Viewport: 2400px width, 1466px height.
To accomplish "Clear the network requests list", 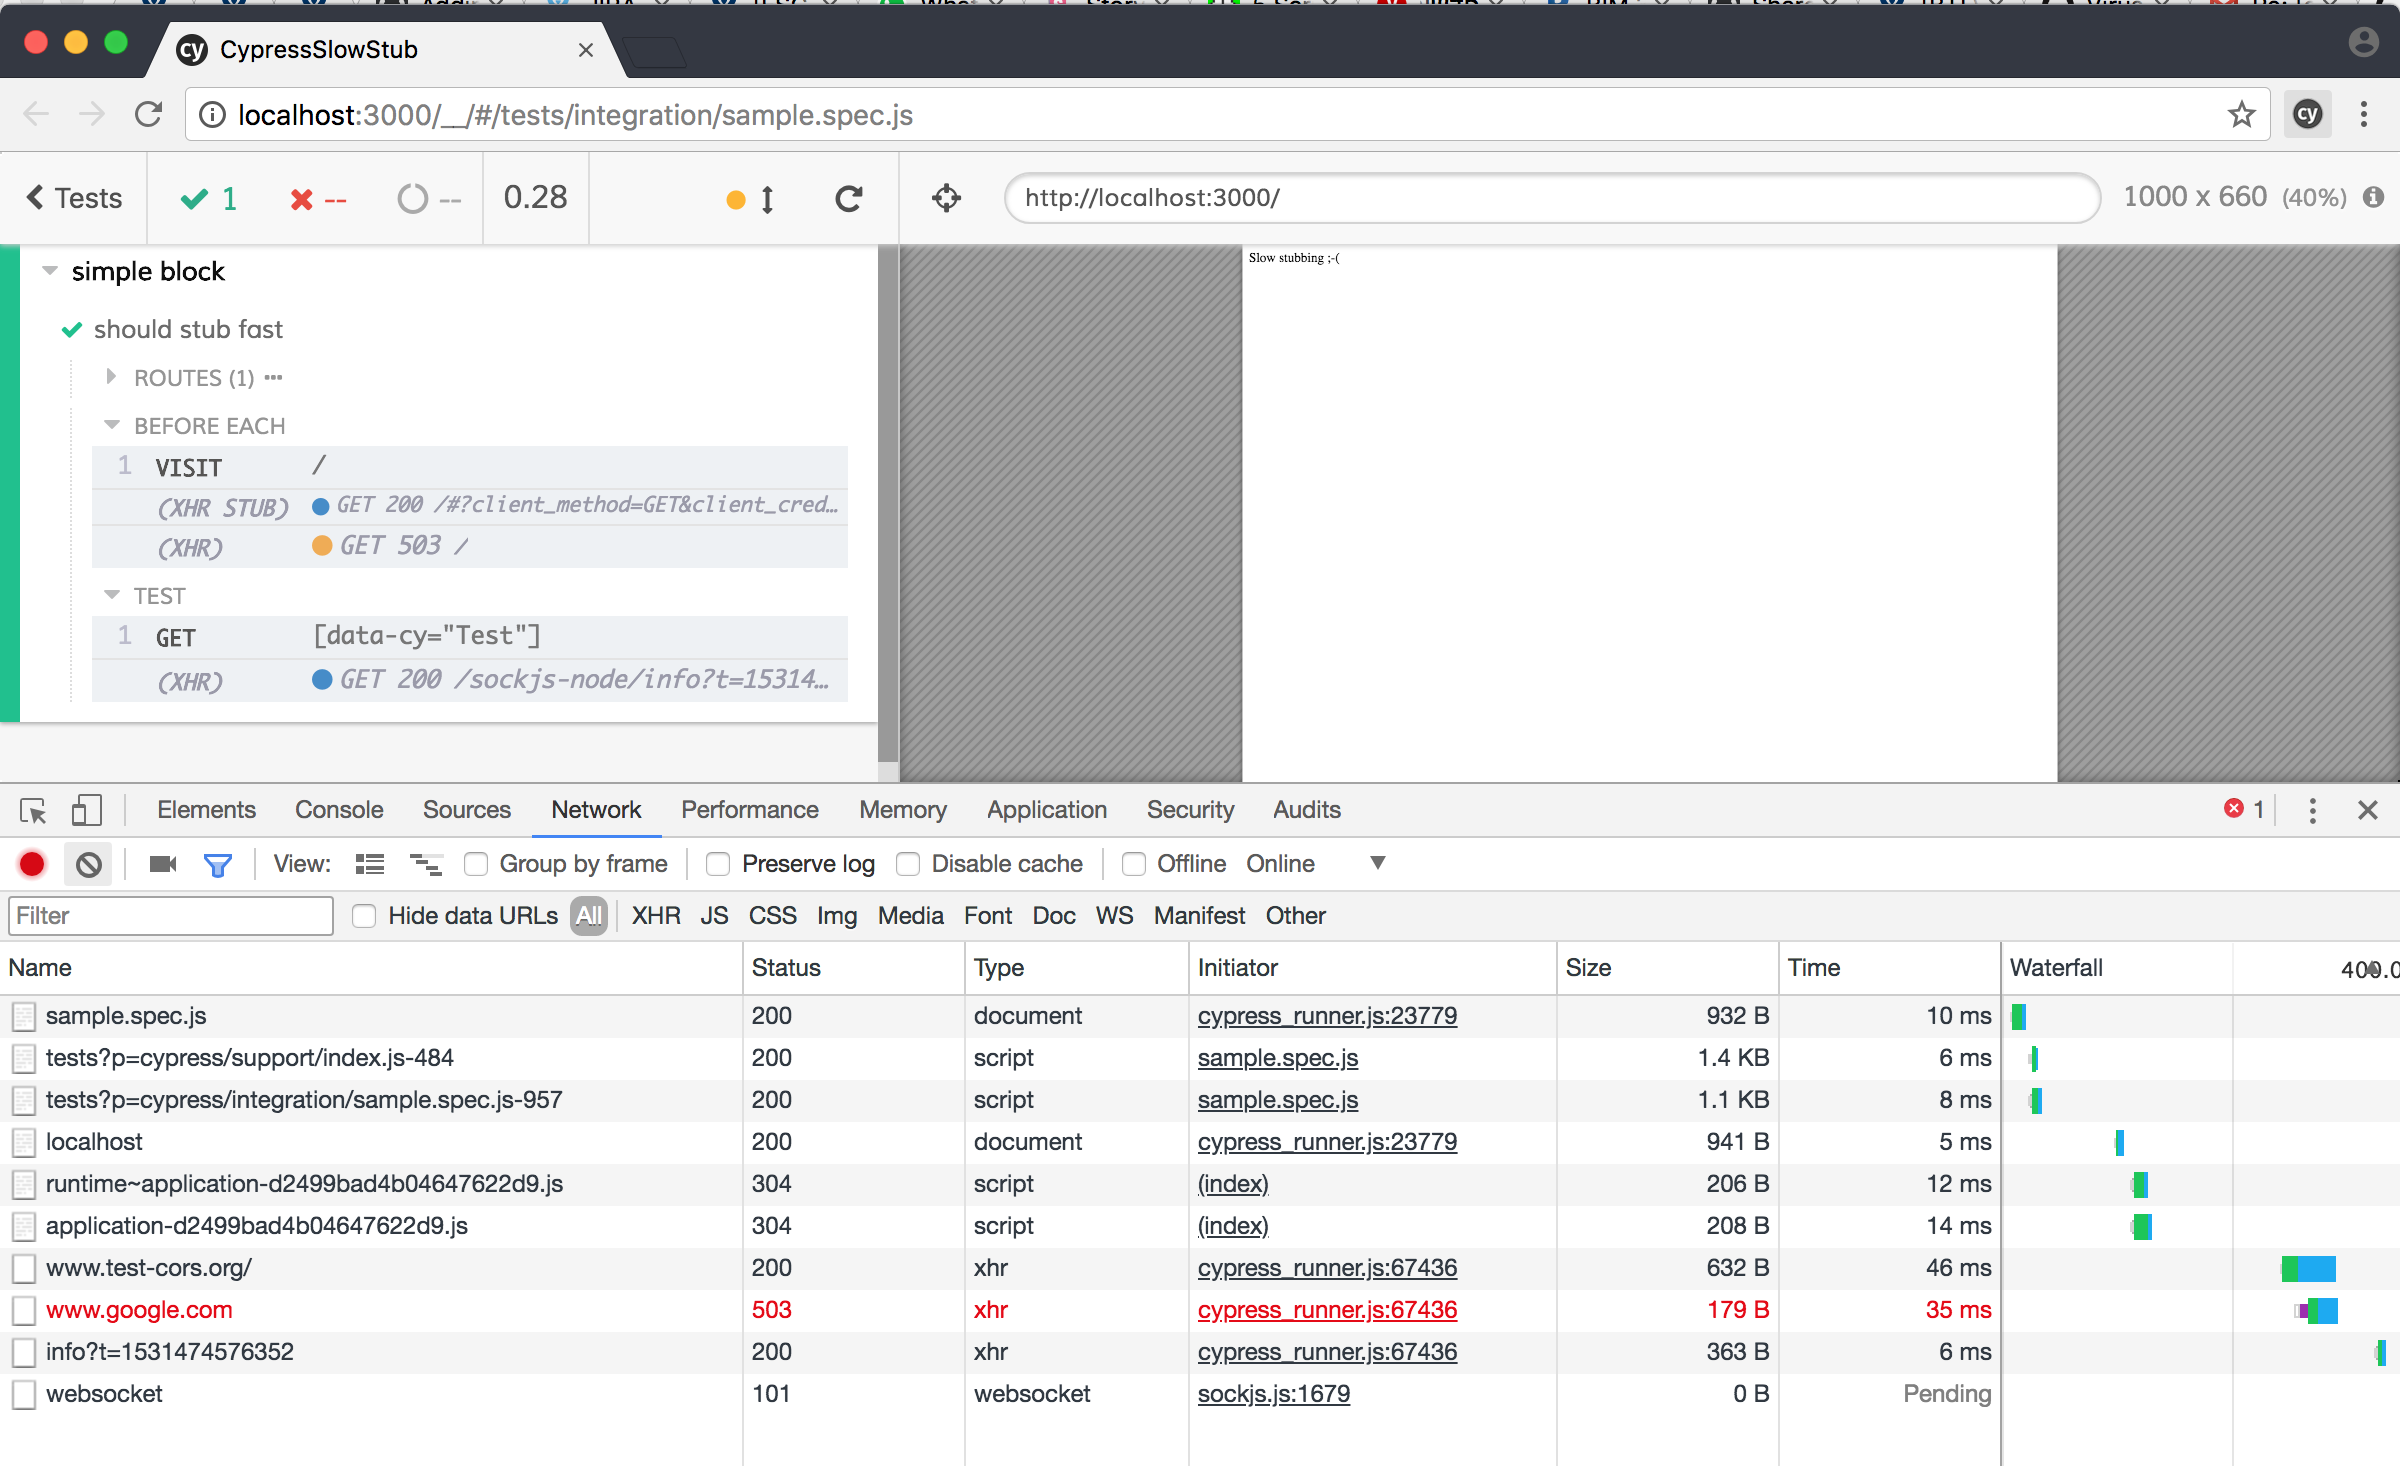I will point(88,863).
